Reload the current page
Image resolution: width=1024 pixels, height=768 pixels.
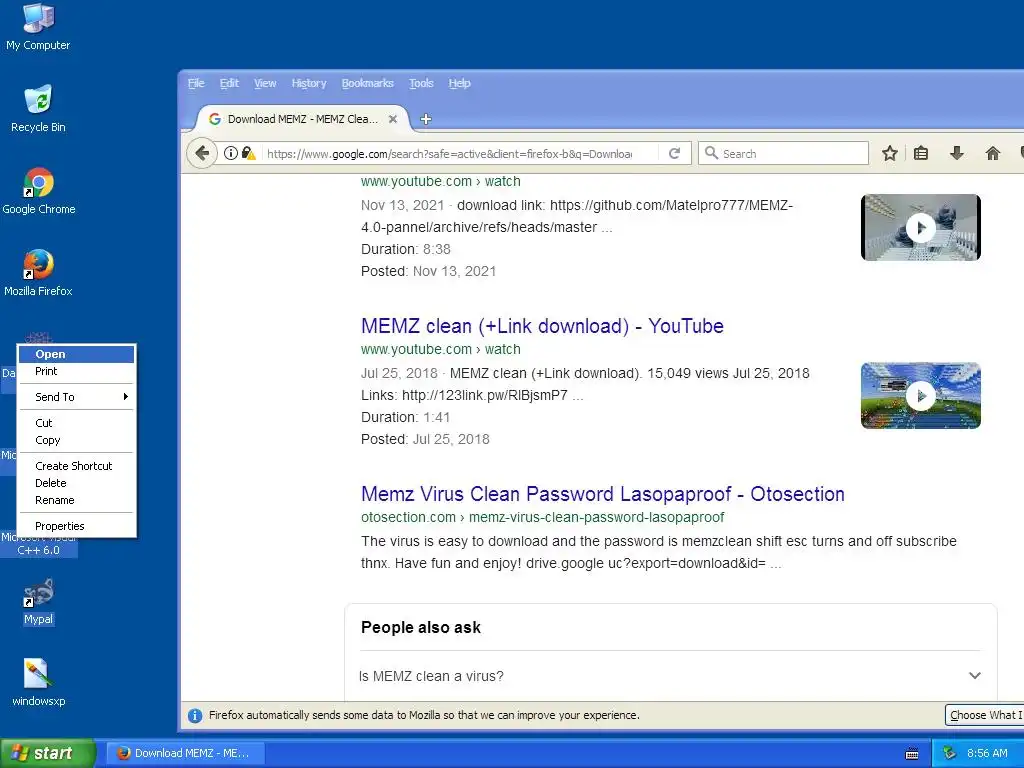(675, 153)
